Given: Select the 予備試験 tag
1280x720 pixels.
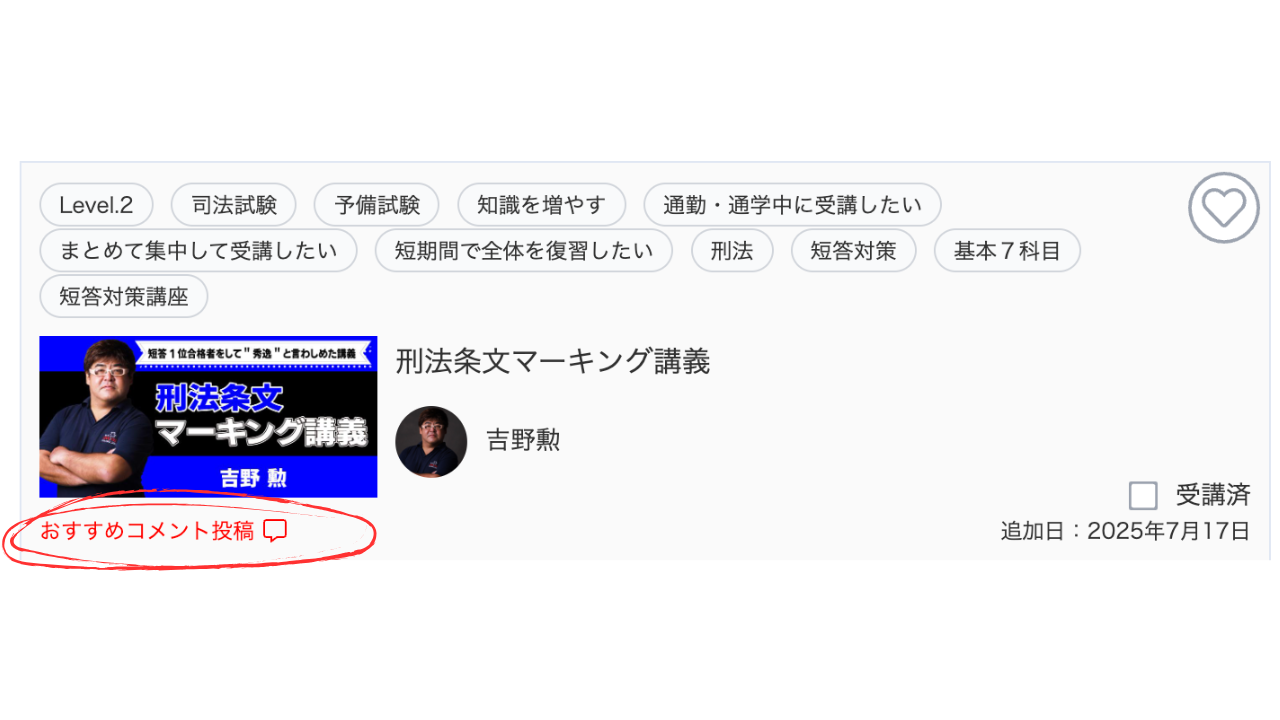Looking at the screenshot, I should (x=377, y=205).
